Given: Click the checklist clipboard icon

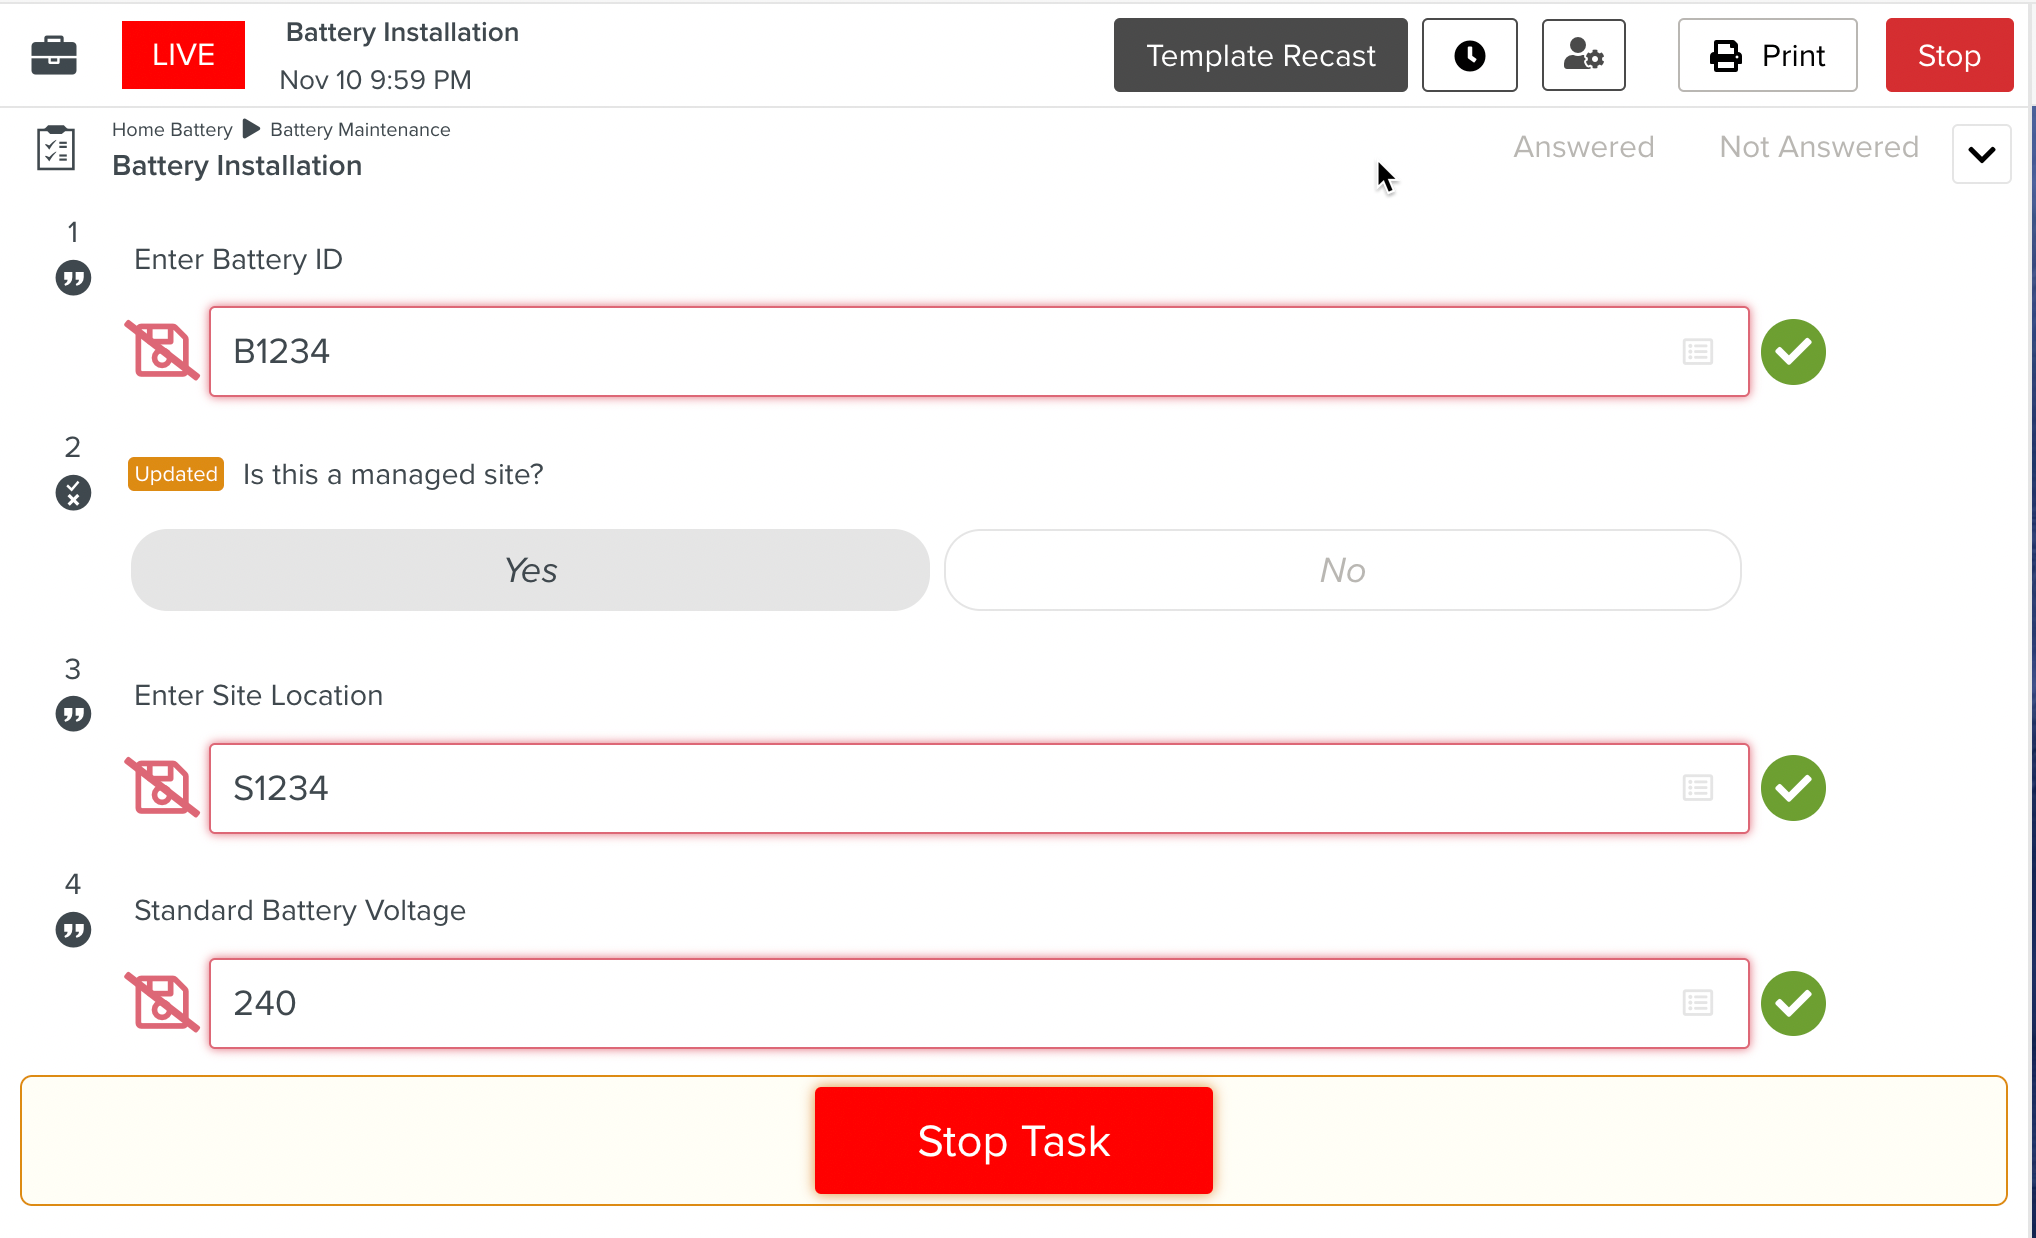Looking at the screenshot, I should pyautogui.click(x=56, y=149).
